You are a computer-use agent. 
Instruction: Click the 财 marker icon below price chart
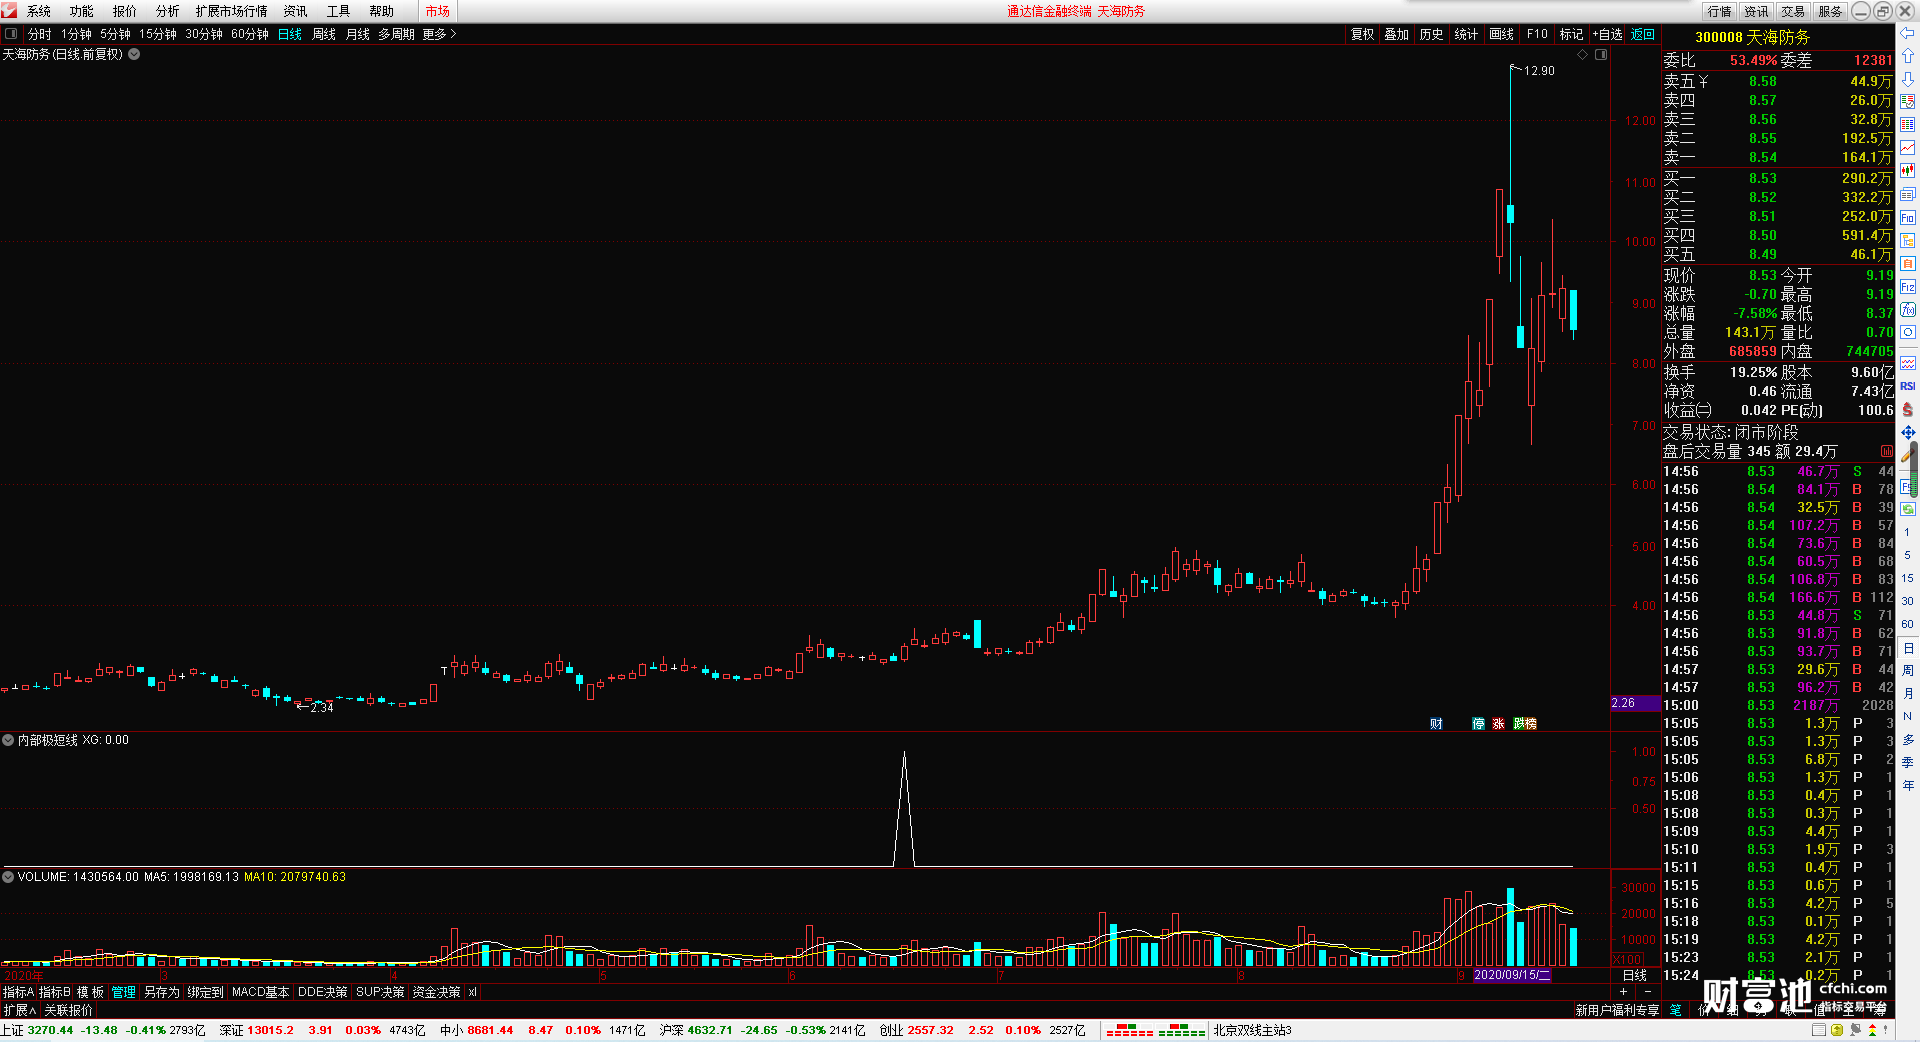click(x=1437, y=724)
